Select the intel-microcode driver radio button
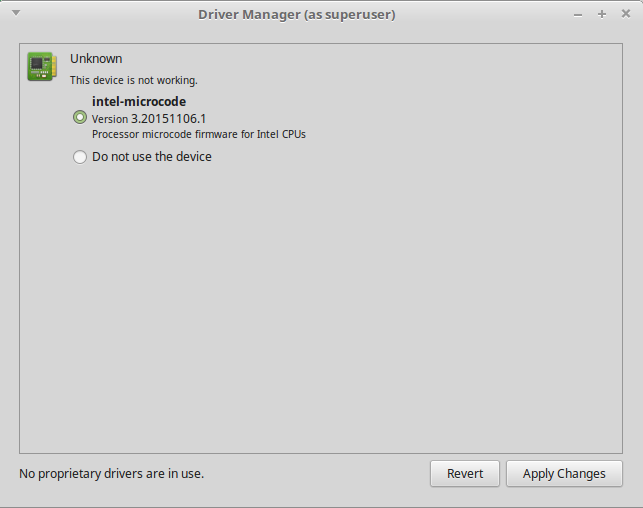Image resolution: width=643 pixels, height=508 pixels. point(80,117)
